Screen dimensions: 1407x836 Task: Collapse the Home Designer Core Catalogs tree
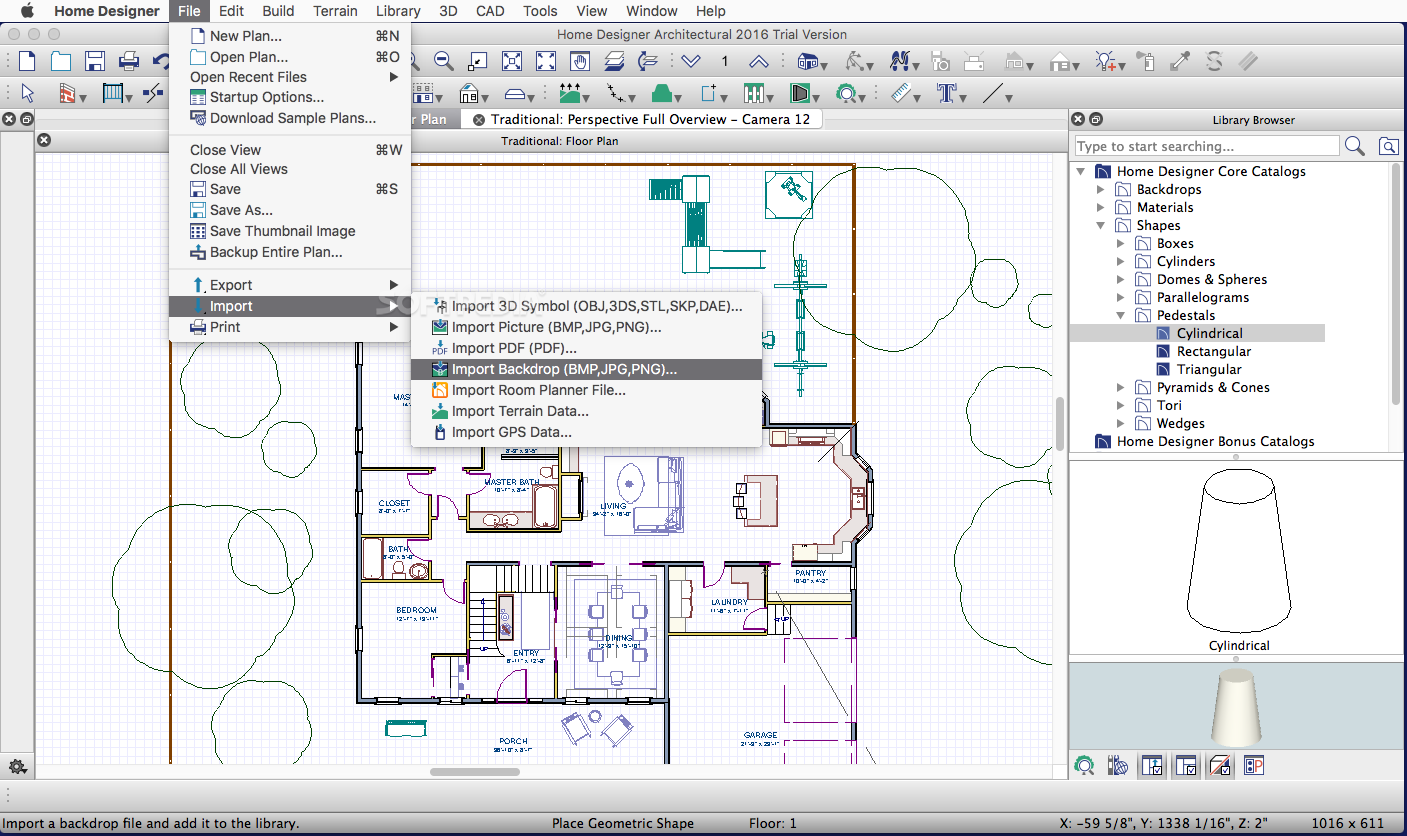click(x=1081, y=171)
